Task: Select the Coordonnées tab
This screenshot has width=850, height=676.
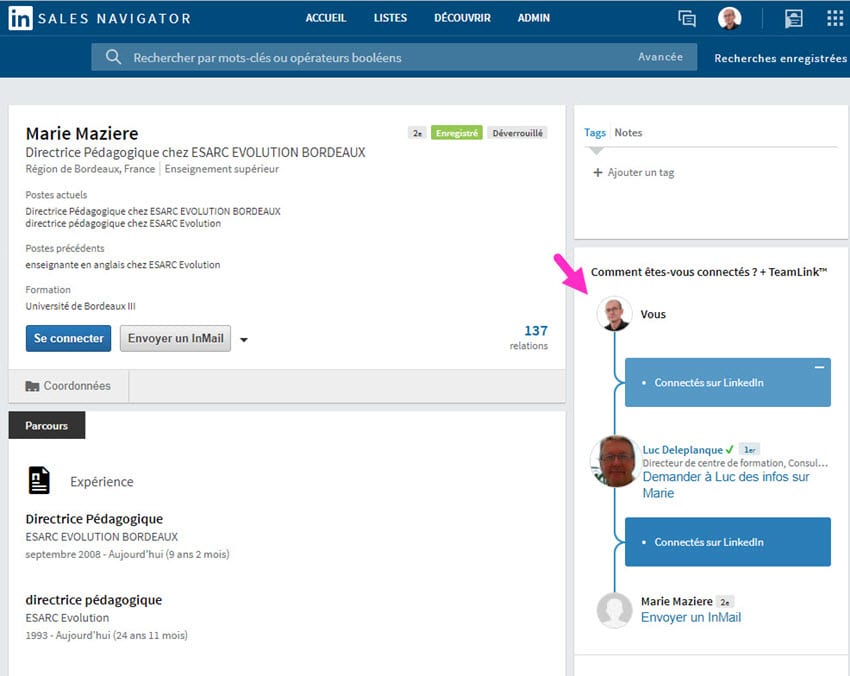Action: point(68,386)
